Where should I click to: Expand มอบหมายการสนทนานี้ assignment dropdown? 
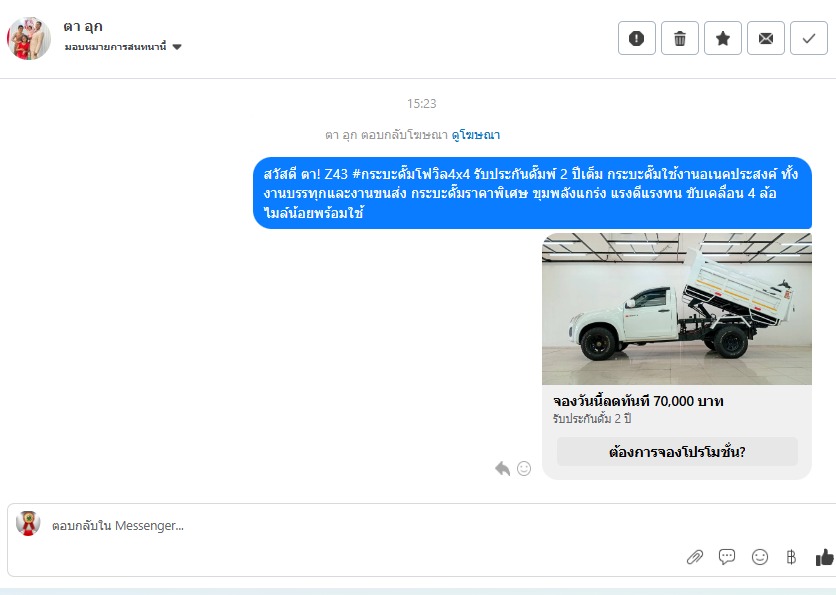coord(123,47)
